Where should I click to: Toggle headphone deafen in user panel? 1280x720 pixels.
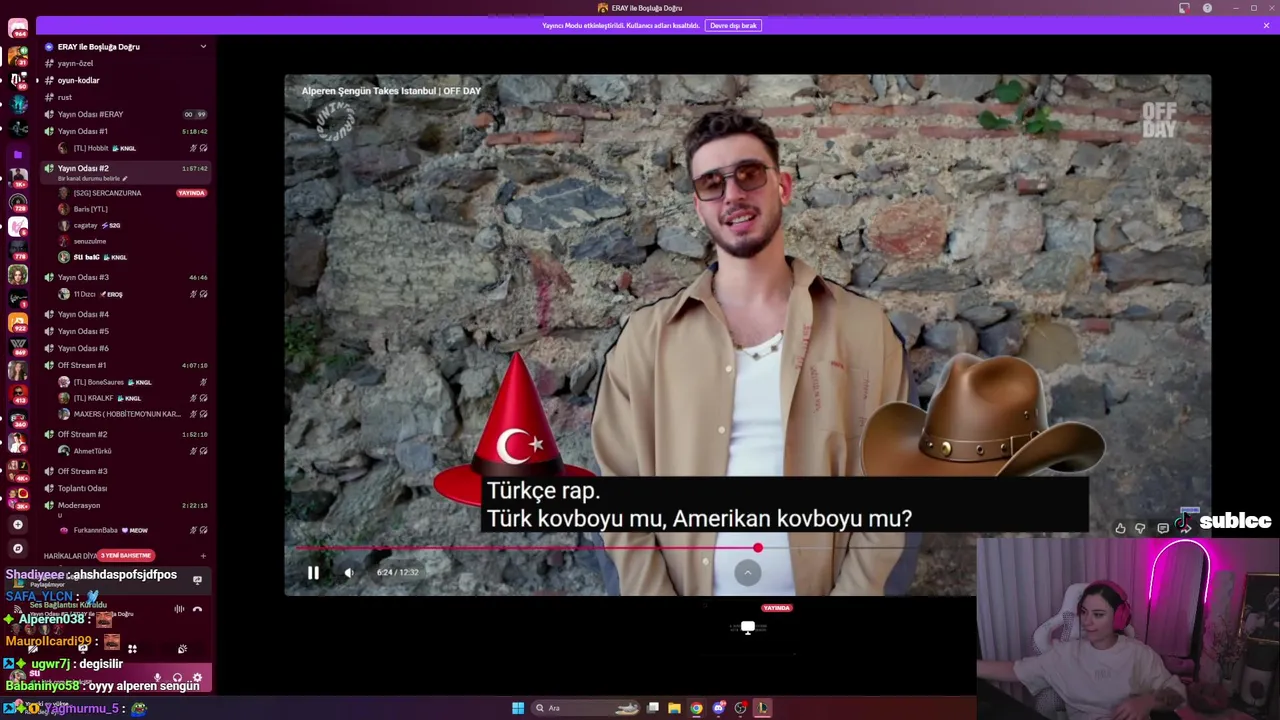[x=177, y=678]
